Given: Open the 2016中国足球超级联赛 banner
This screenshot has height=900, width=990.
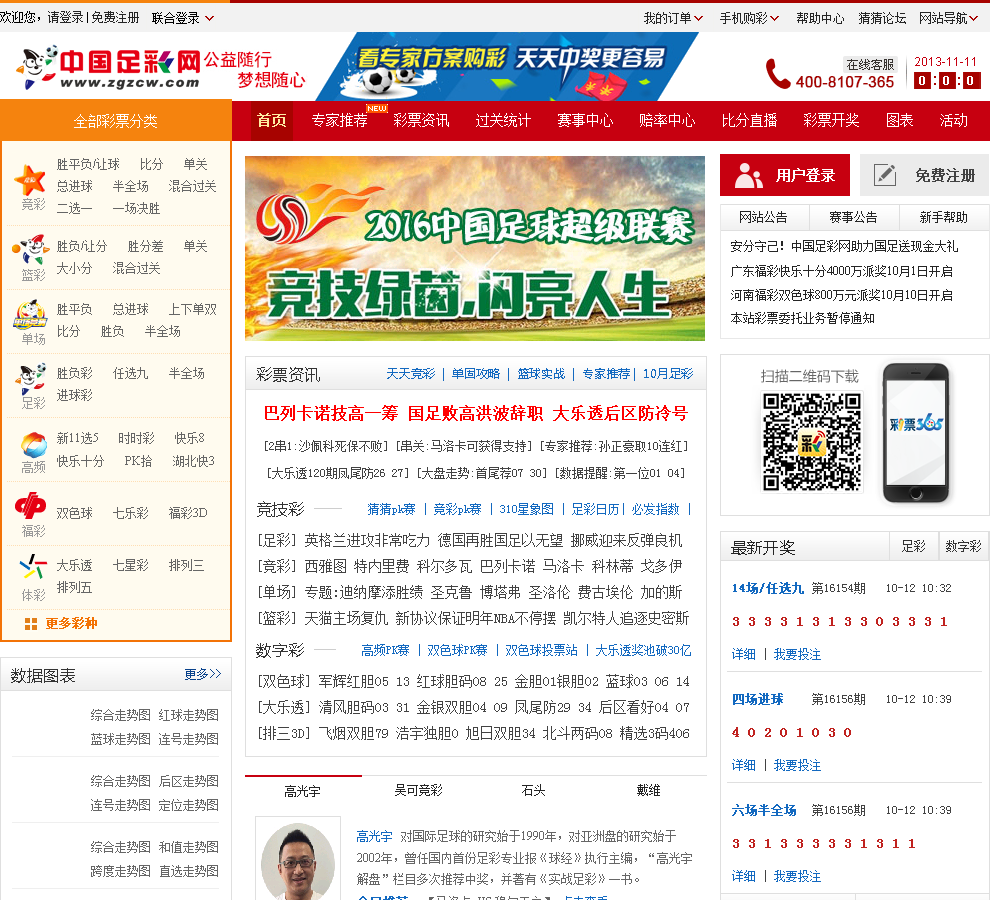Looking at the screenshot, I should [475, 248].
